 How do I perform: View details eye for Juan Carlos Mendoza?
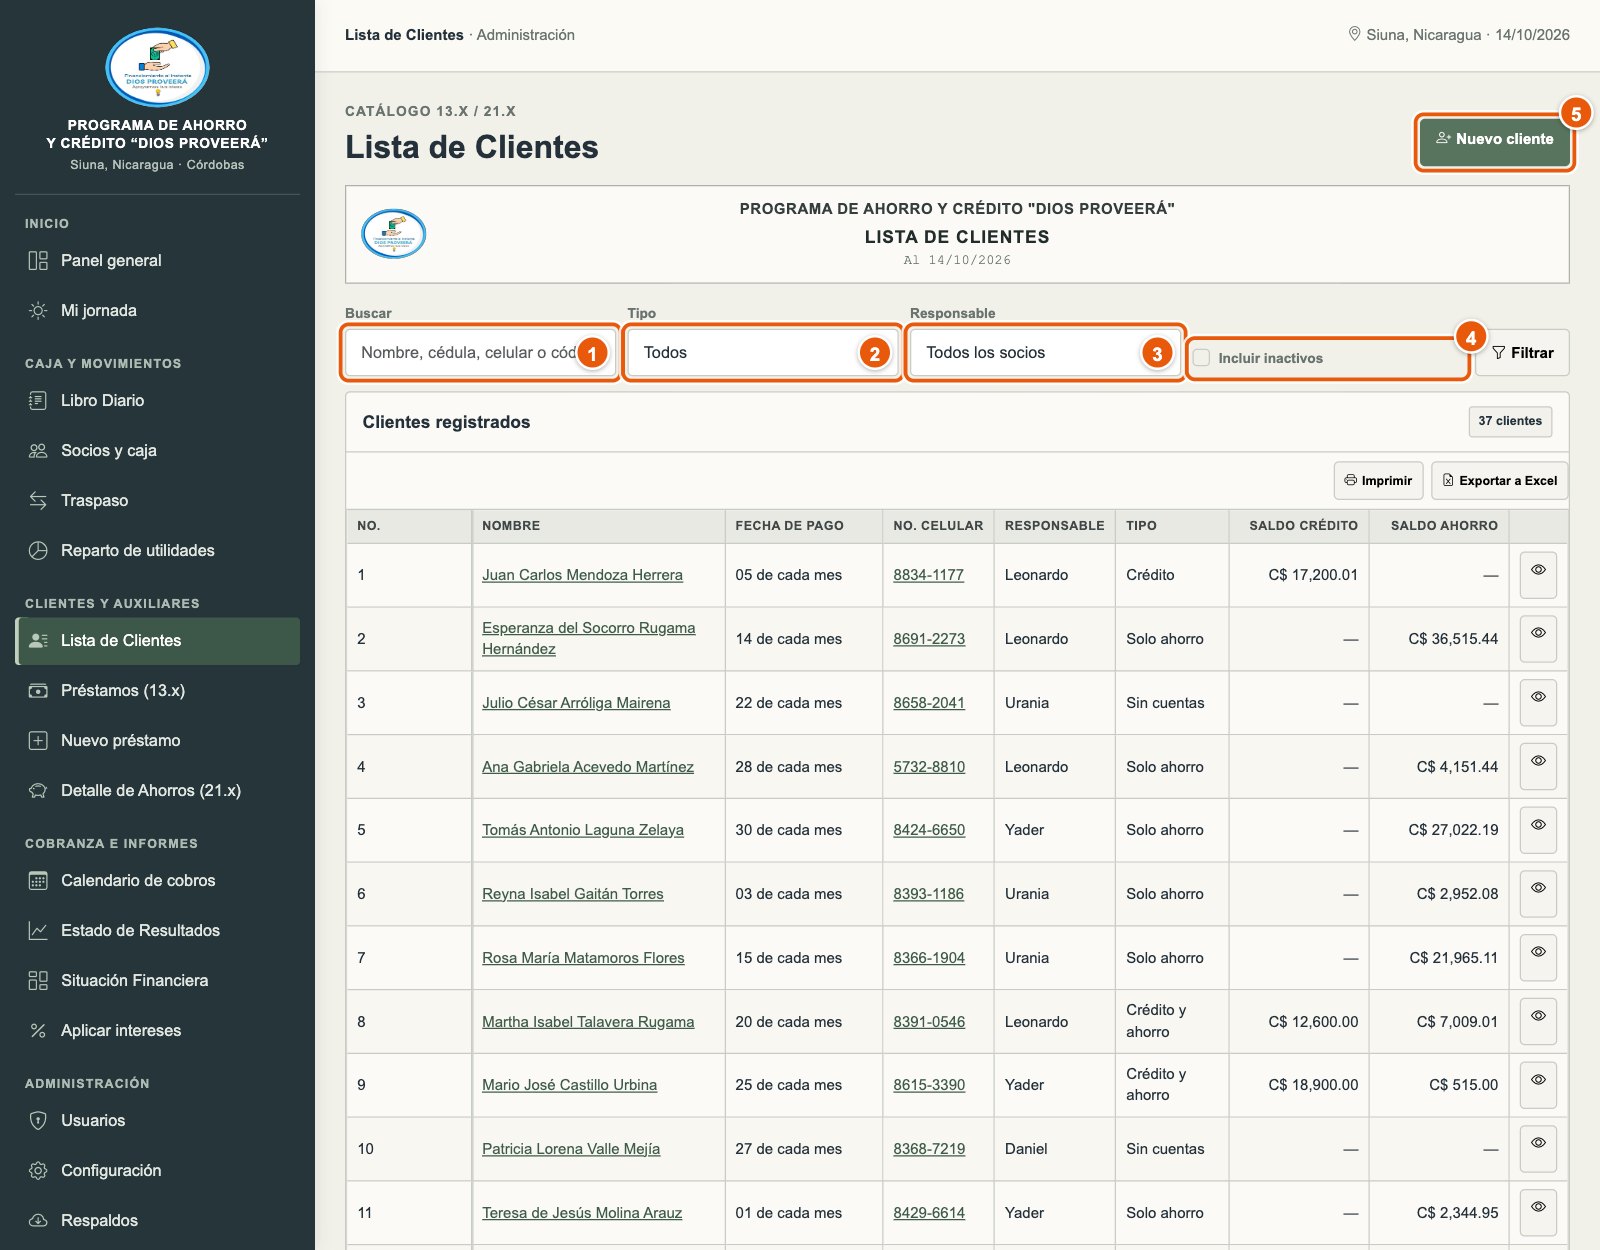point(1538,575)
